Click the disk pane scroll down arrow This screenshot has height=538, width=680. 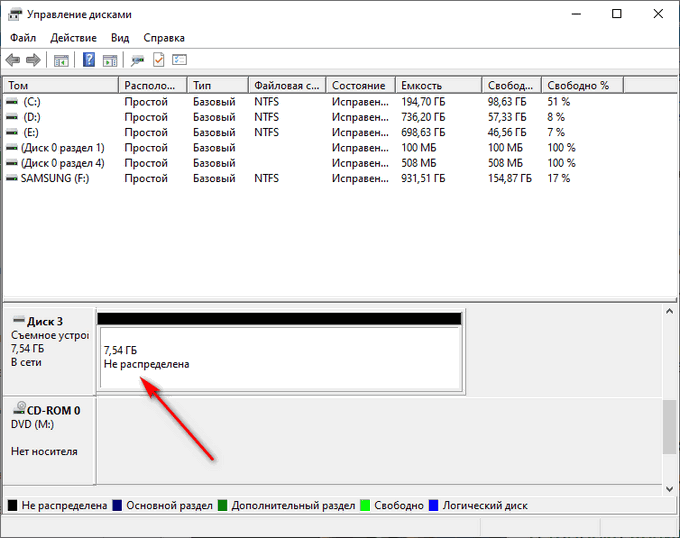pyautogui.click(x=669, y=489)
